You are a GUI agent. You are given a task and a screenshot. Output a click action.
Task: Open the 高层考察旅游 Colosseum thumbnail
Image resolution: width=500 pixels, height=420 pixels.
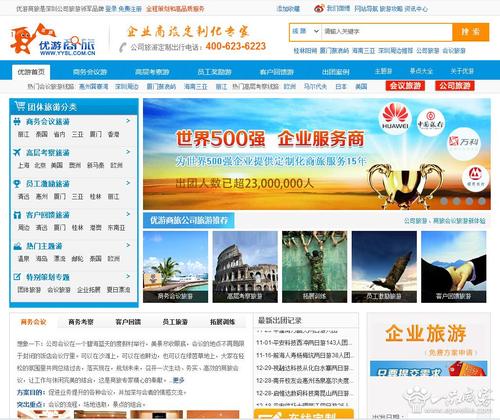[x=245, y=267]
